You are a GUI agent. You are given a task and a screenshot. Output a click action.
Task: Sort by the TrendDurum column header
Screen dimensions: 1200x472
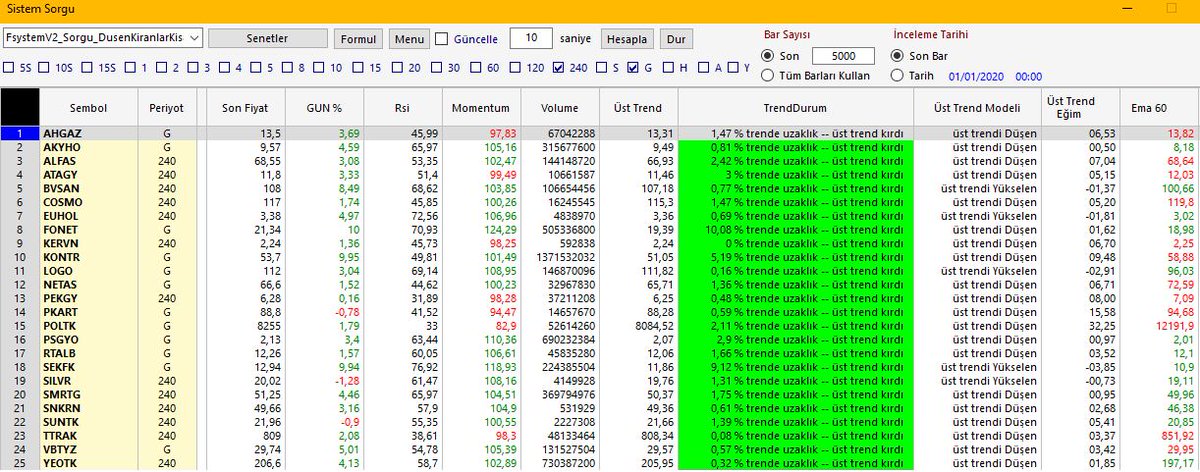pyautogui.click(x=795, y=107)
